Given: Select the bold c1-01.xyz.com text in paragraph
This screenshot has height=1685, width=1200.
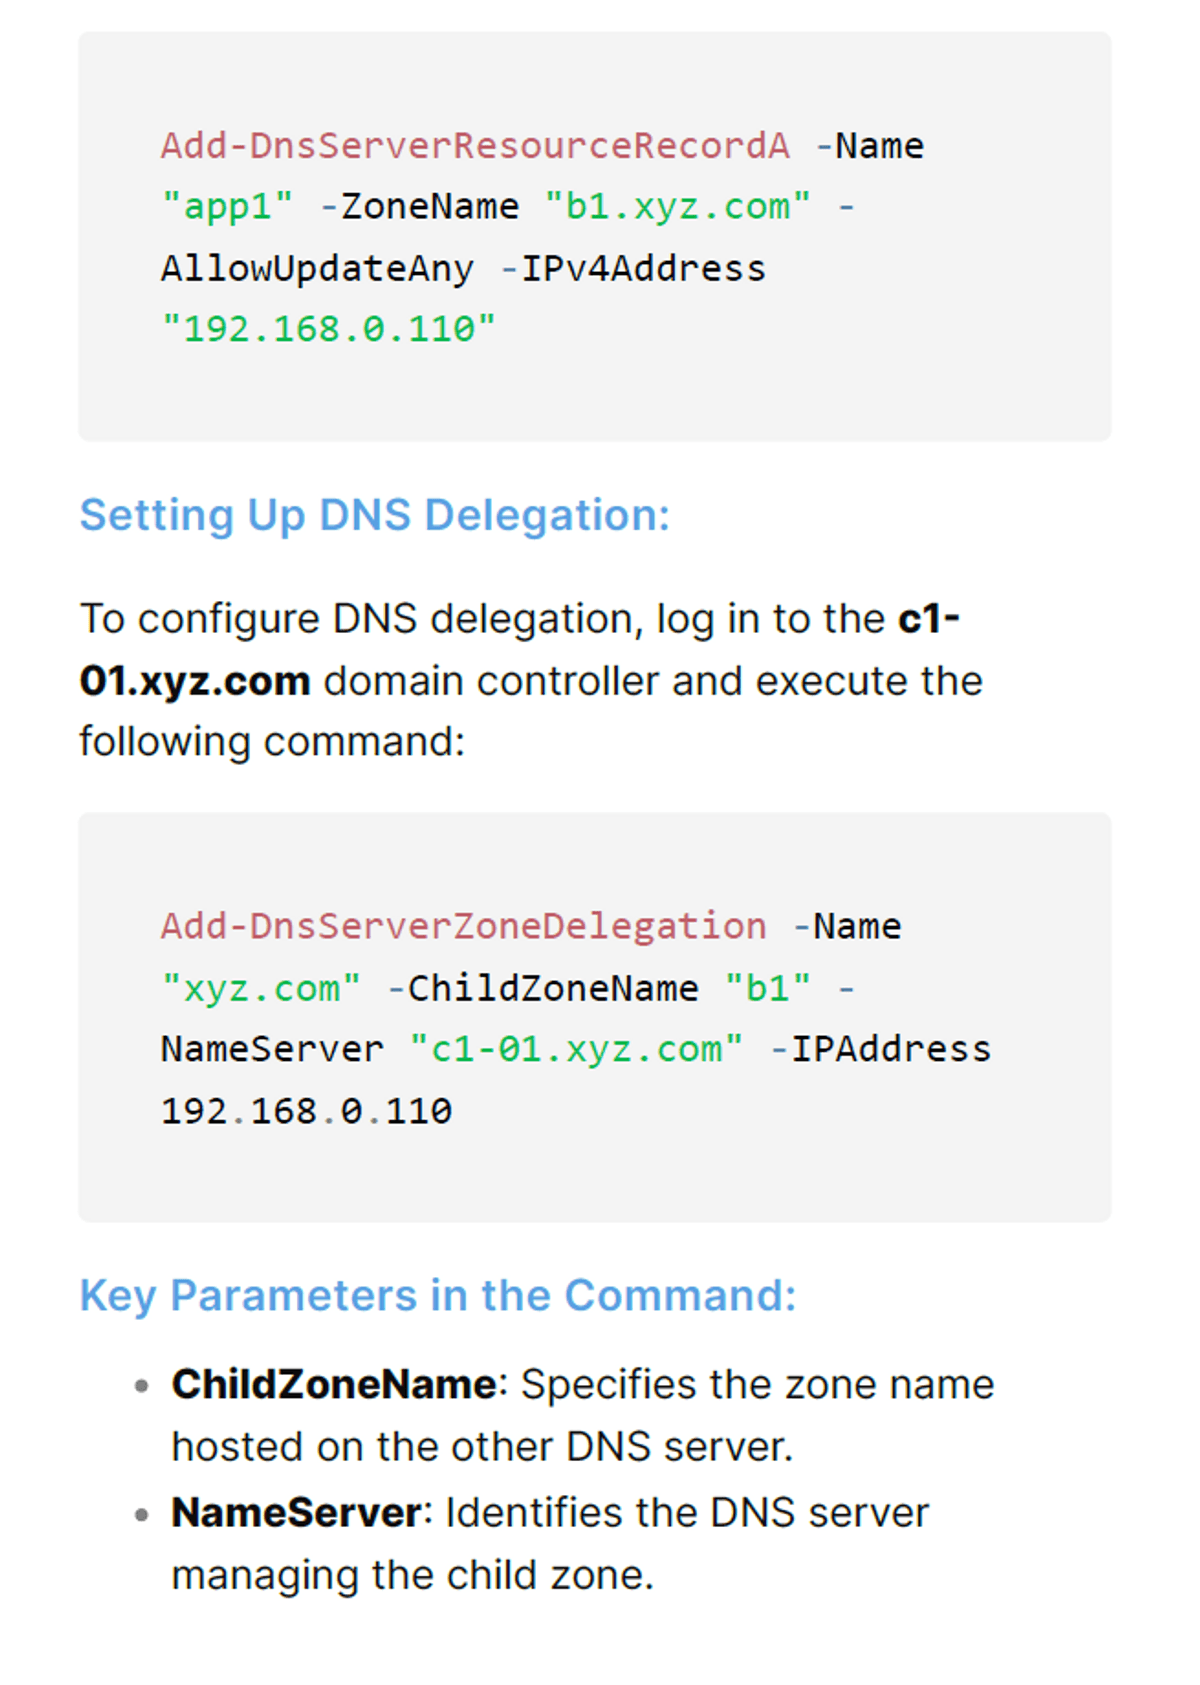Looking at the screenshot, I should pyautogui.click(x=519, y=650).
